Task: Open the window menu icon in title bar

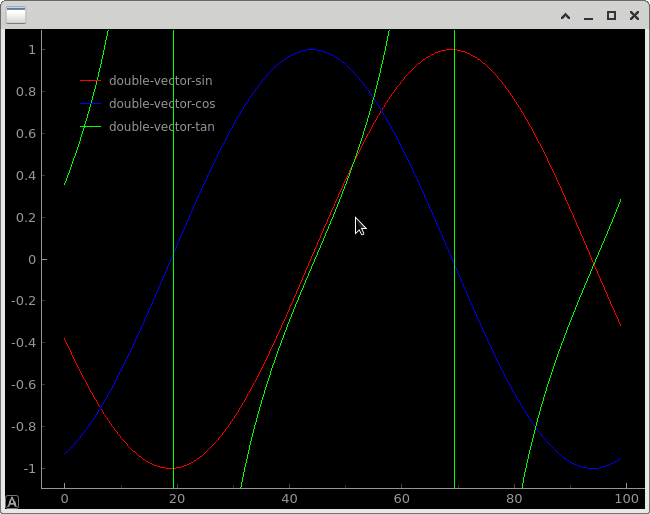Action: (x=17, y=15)
